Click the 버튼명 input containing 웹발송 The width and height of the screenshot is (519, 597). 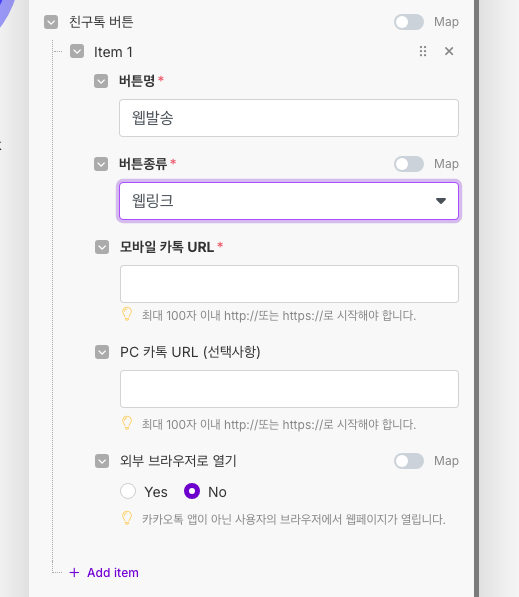coord(289,118)
